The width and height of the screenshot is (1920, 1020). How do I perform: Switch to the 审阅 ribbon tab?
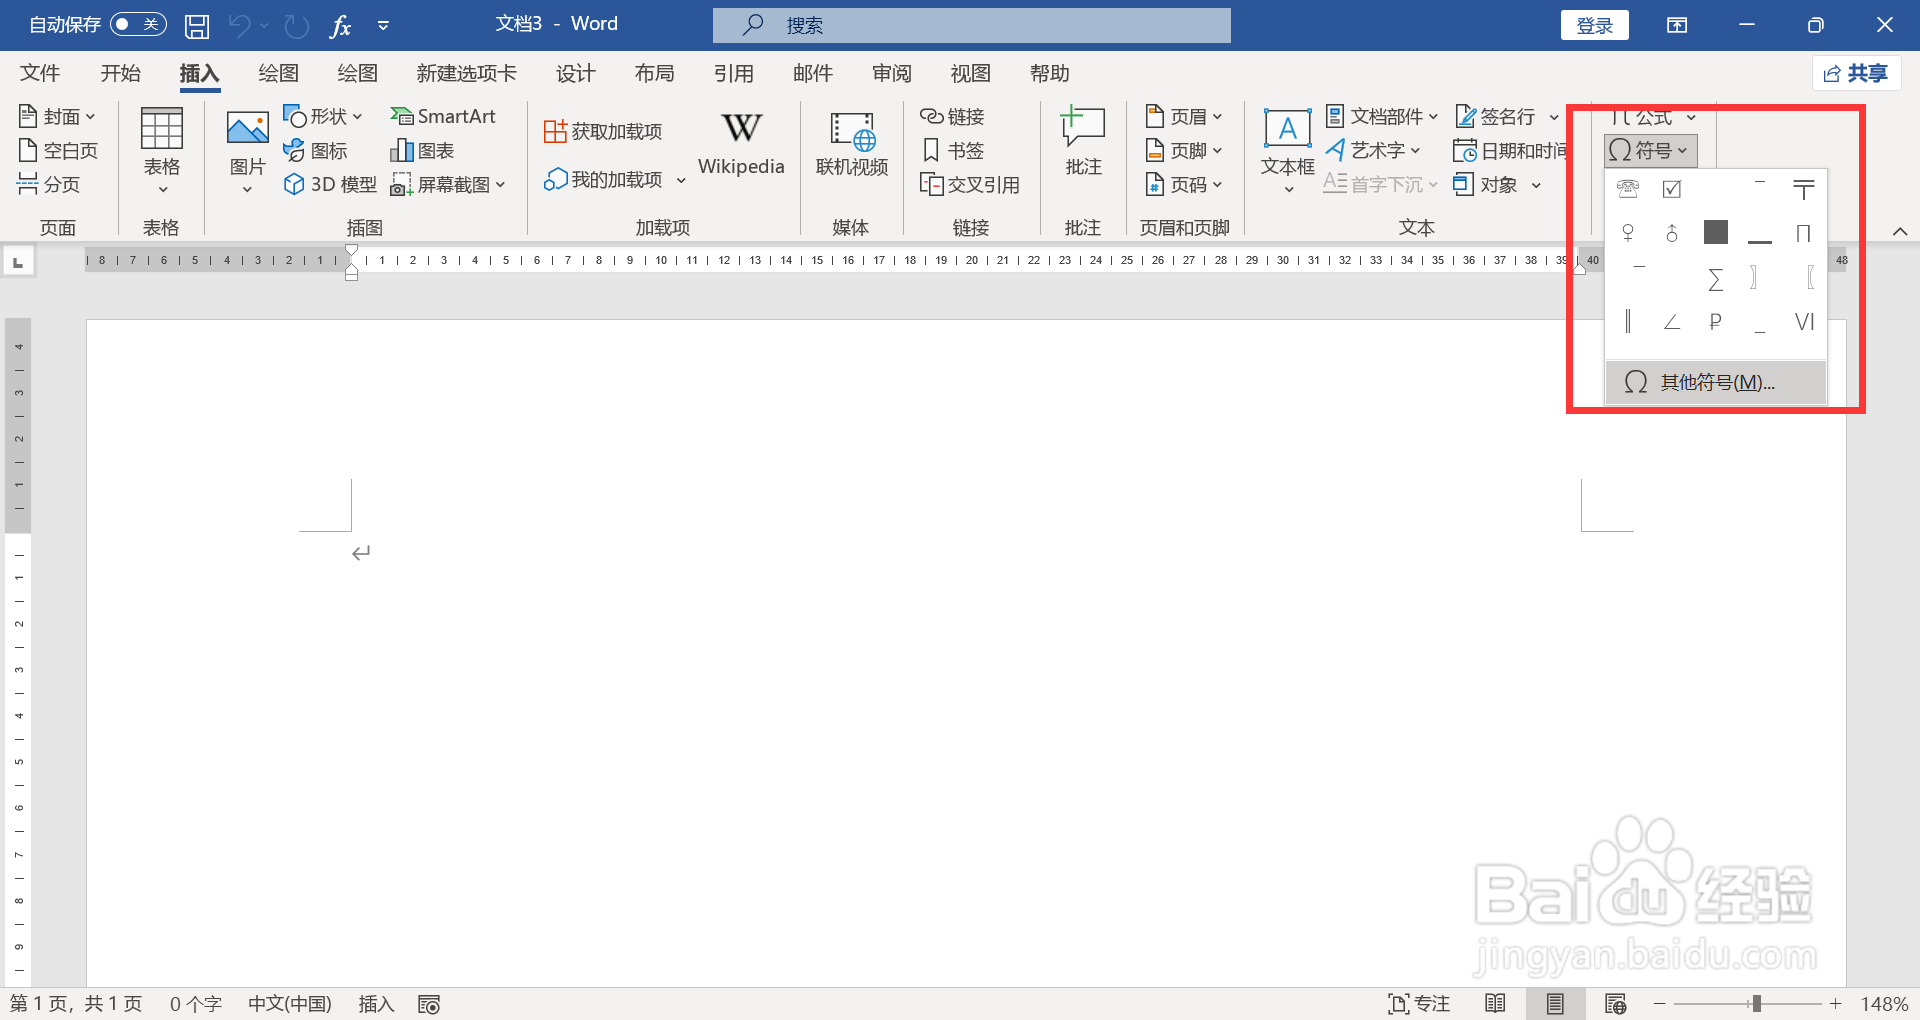coord(890,72)
